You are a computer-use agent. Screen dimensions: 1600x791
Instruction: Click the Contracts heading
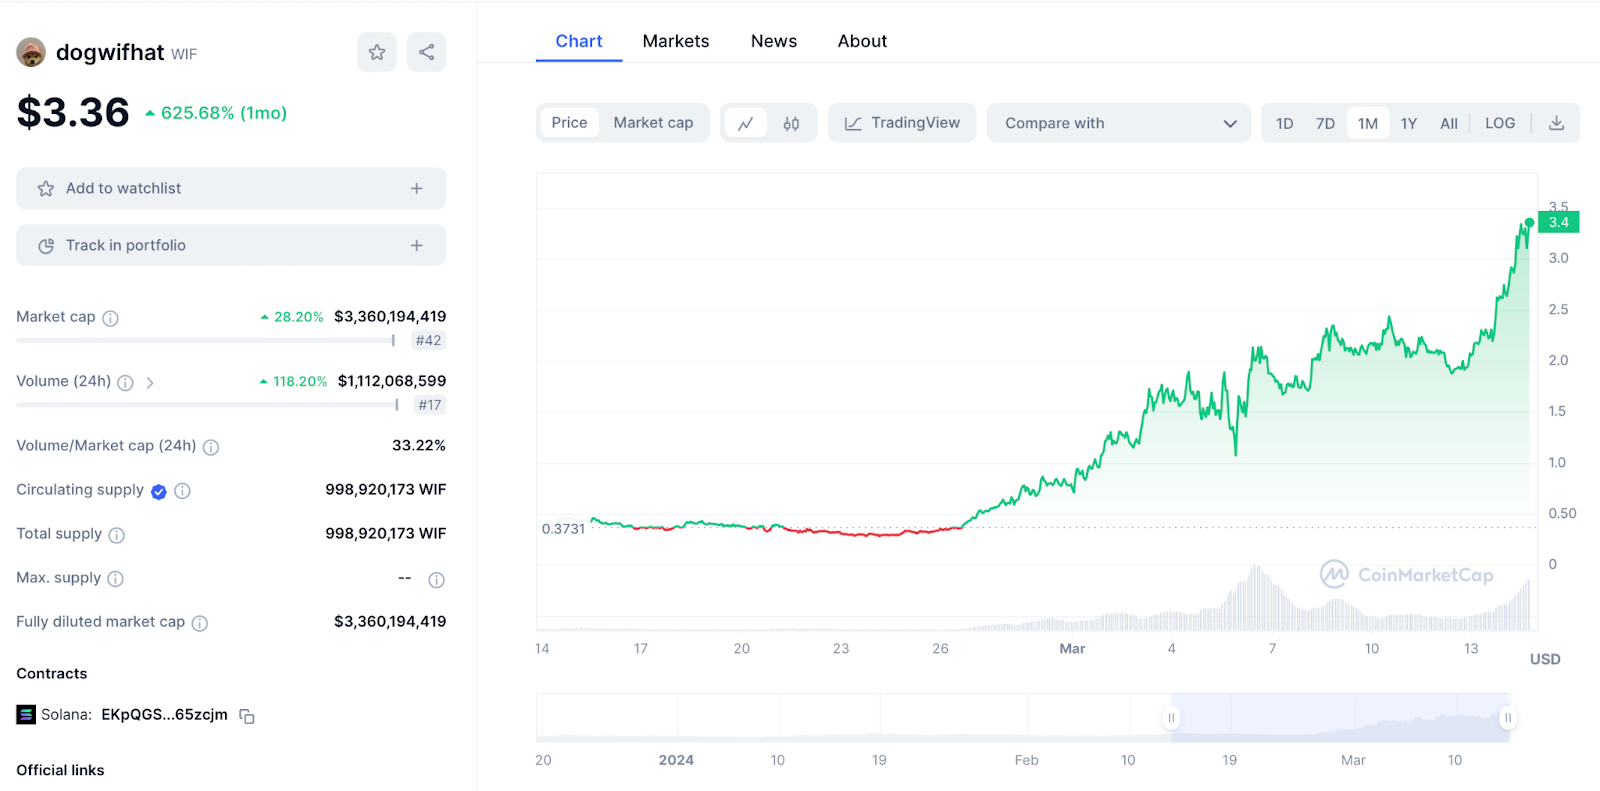tap(52, 674)
